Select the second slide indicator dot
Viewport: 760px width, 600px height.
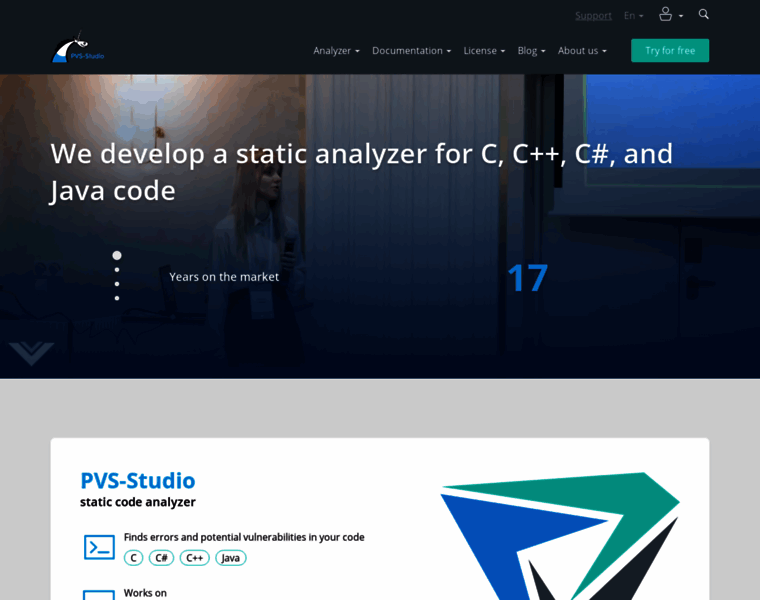click(x=117, y=270)
